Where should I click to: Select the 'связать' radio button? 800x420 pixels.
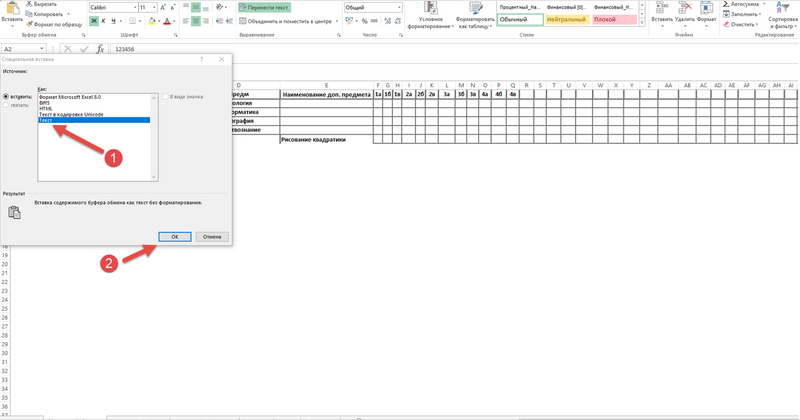click(x=7, y=104)
